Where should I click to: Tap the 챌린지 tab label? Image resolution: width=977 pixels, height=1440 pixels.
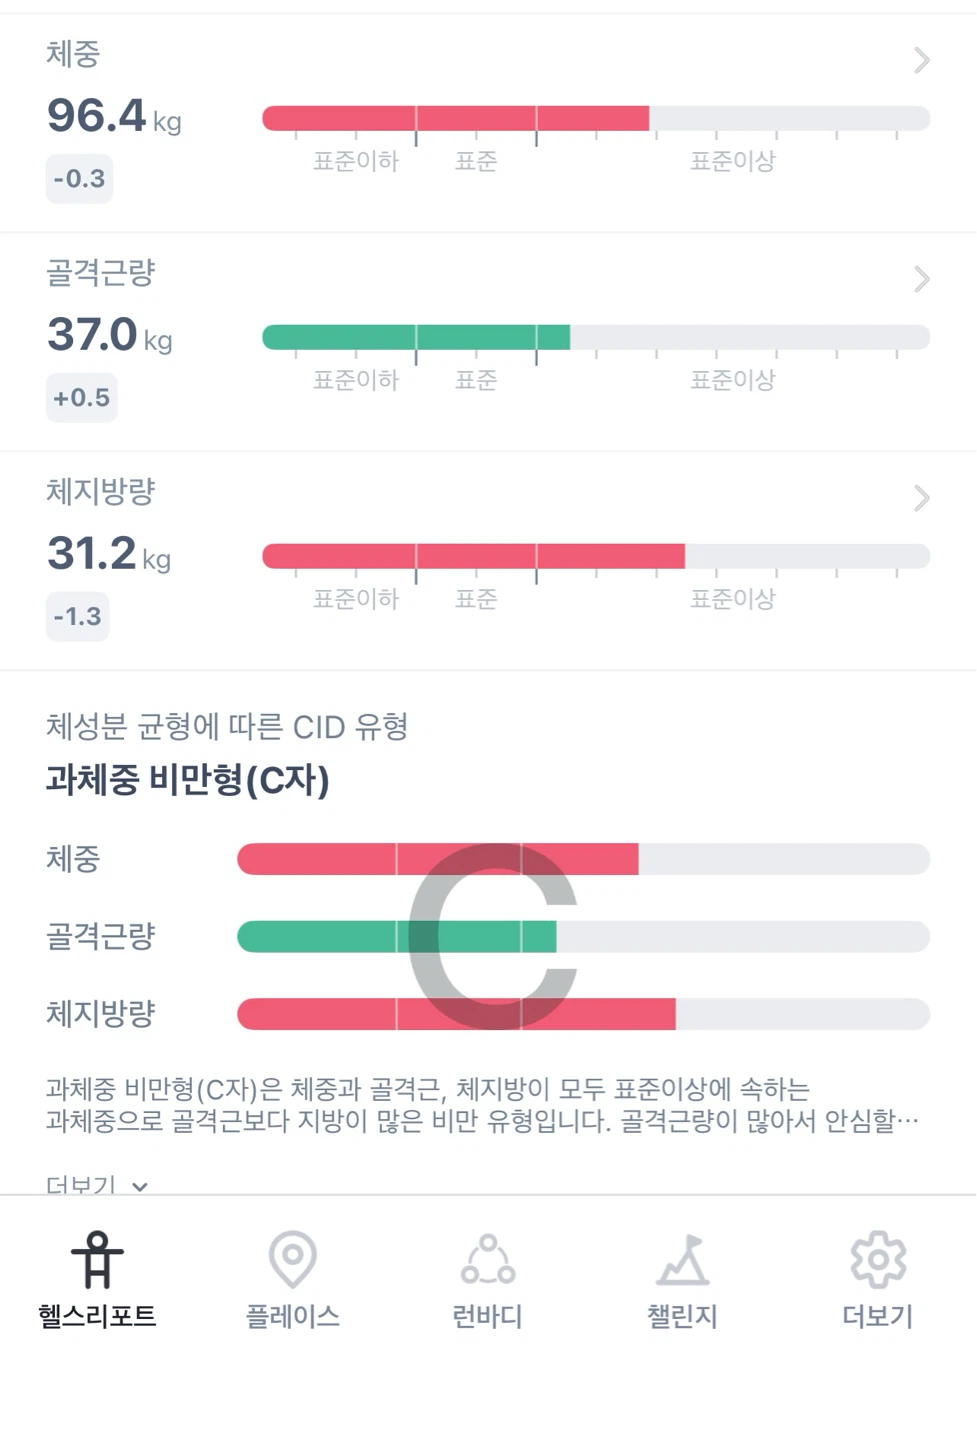(683, 1316)
